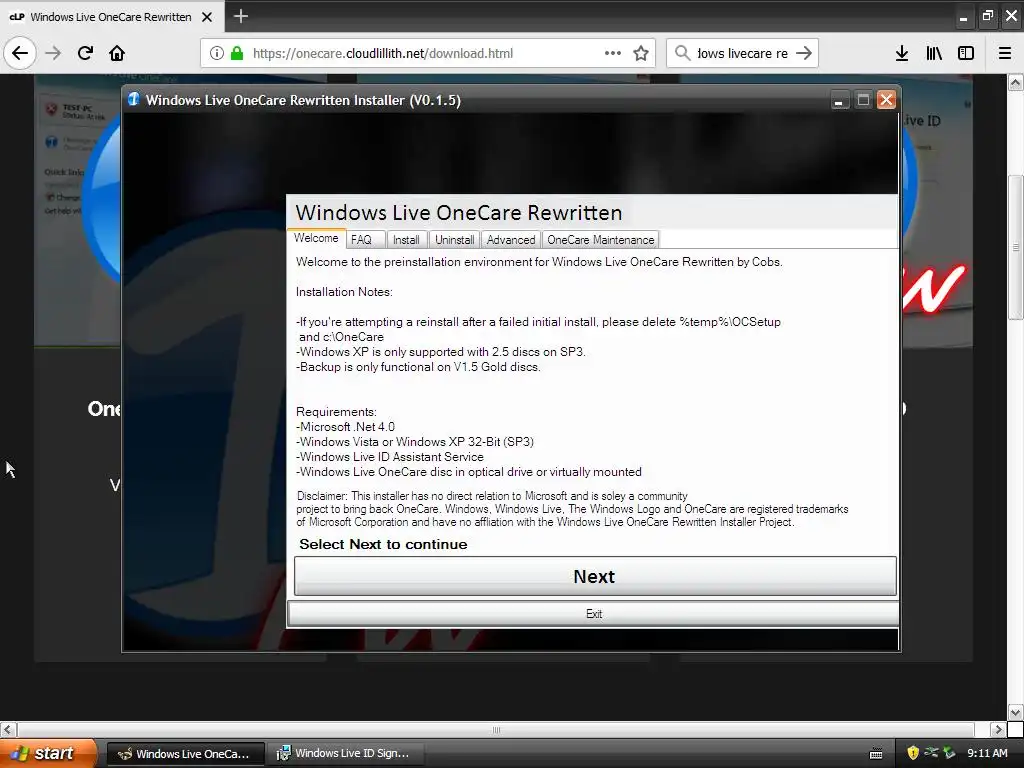Click the horizontal scrollbar left arrow
The height and width of the screenshot is (768, 1024).
(8, 729)
